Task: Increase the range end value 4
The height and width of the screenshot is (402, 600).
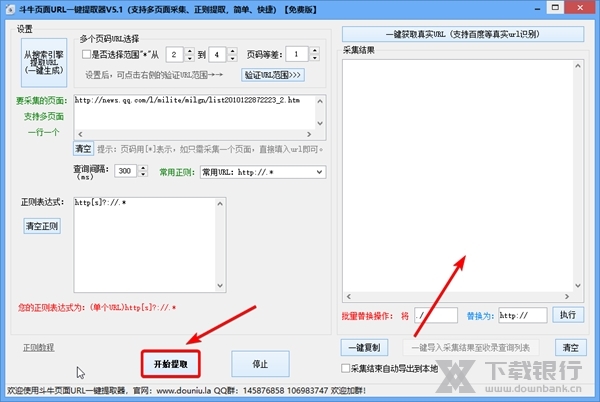Action: [x=232, y=51]
